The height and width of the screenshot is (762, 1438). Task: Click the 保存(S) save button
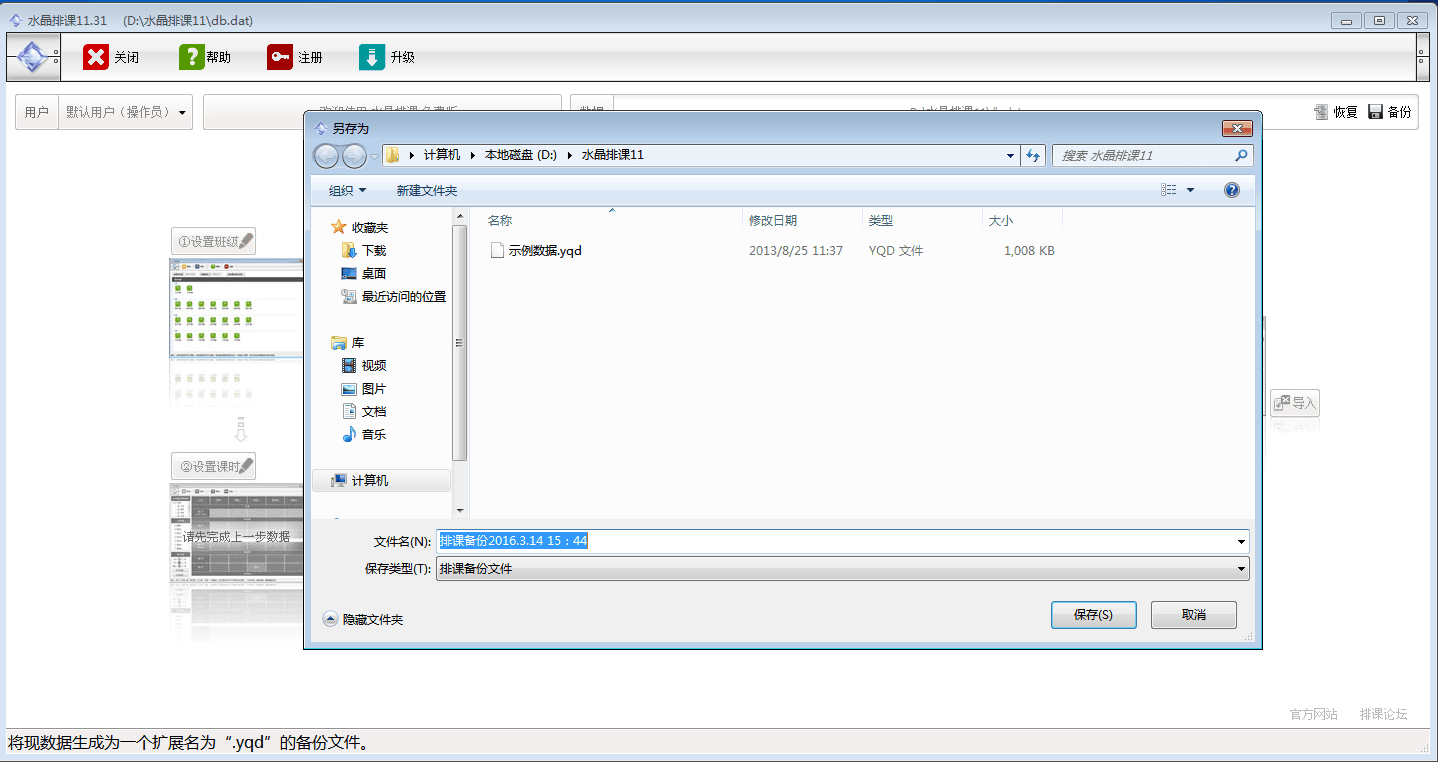(x=1093, y=615)
